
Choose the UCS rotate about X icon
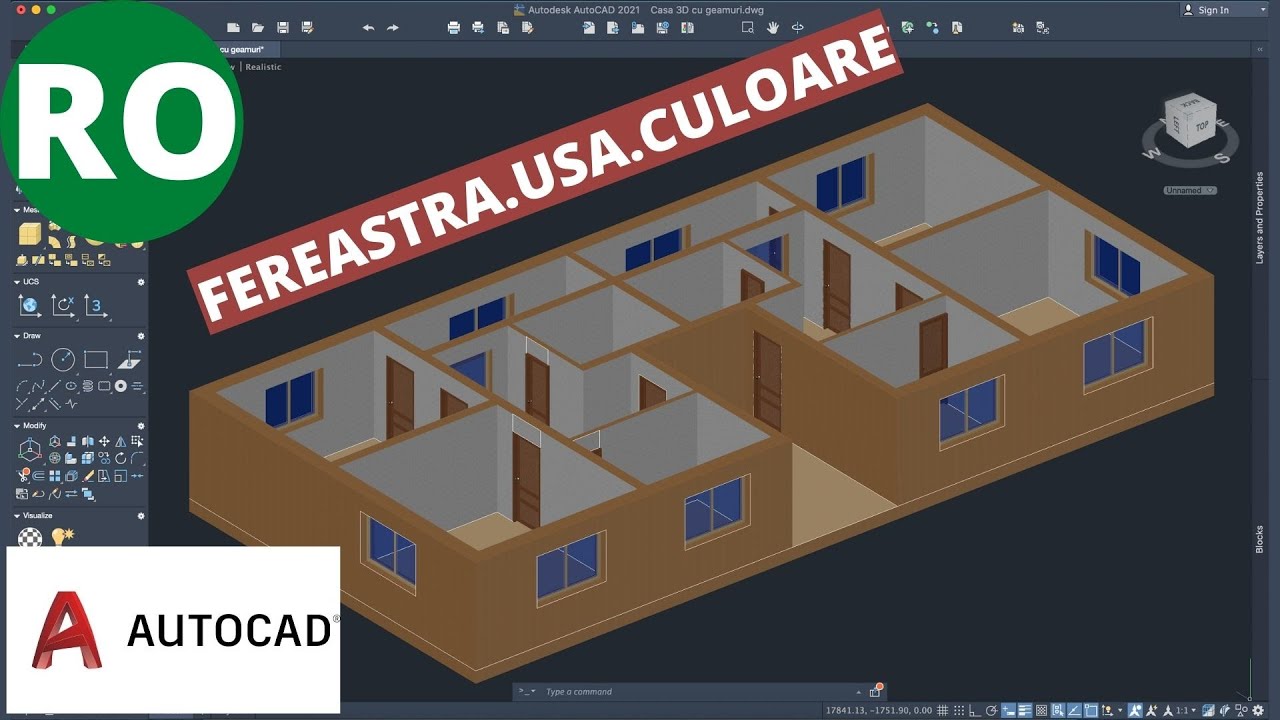pos(63,305)
